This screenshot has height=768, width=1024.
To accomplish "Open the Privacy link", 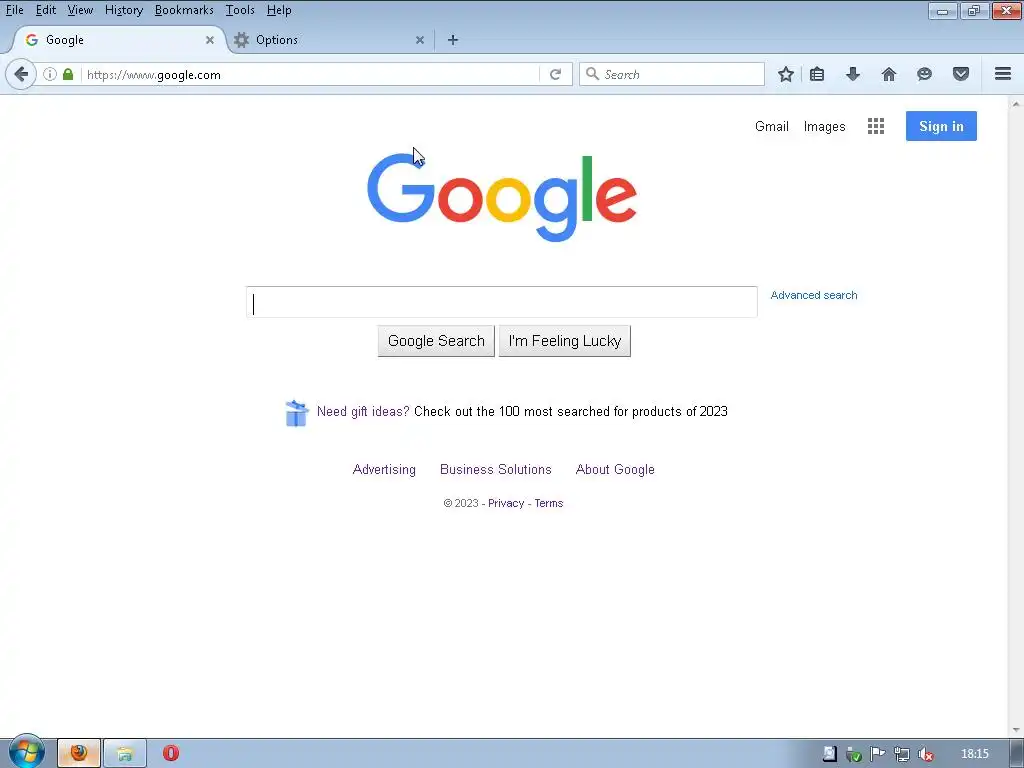I will point(506,504).
